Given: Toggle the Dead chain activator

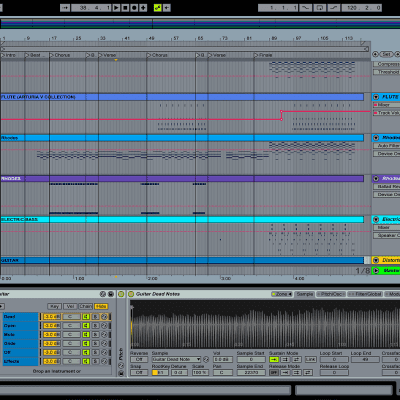Looking at the screenshot, I should (86, 316).
